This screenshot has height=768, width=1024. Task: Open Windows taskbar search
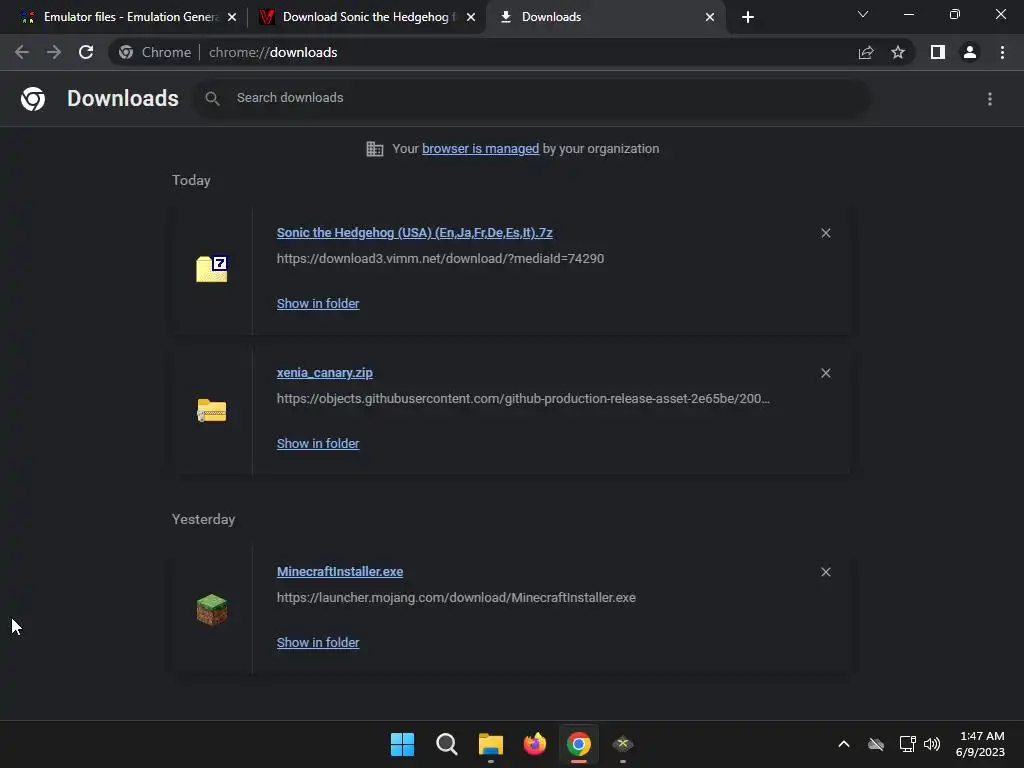point(447,744)
